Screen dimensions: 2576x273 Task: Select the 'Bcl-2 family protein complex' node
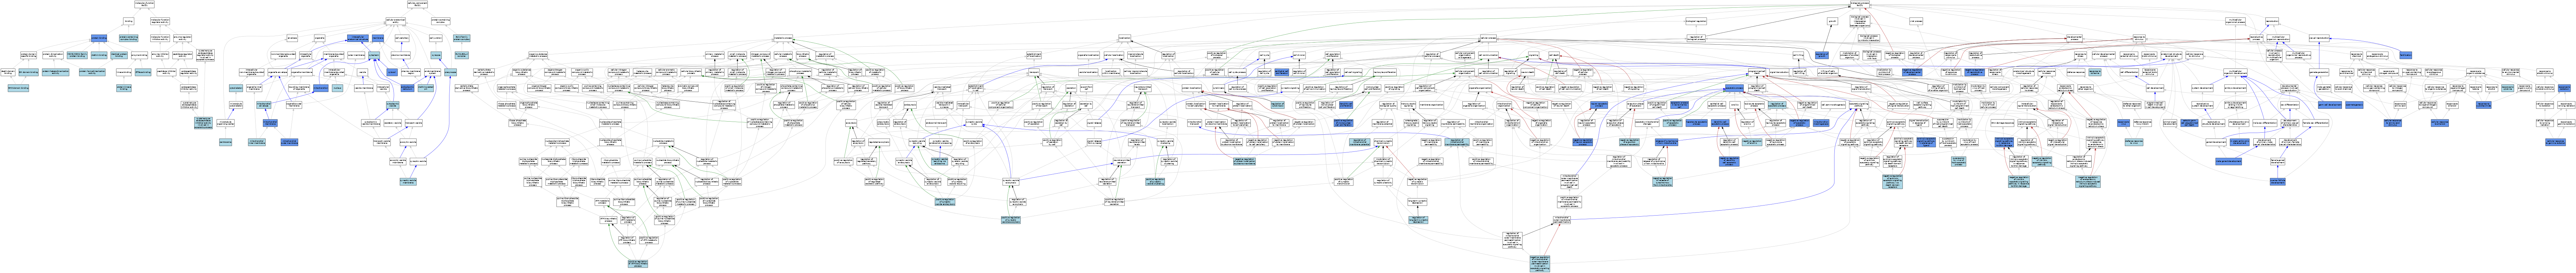[462, 38]
